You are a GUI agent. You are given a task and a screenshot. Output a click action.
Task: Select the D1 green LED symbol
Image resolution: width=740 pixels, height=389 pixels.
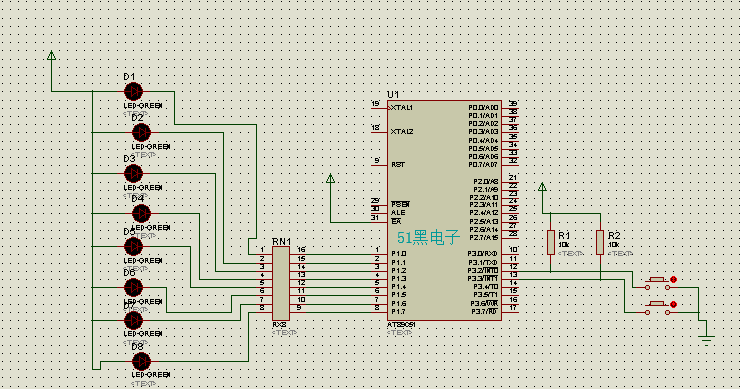[x=134, y=92]
